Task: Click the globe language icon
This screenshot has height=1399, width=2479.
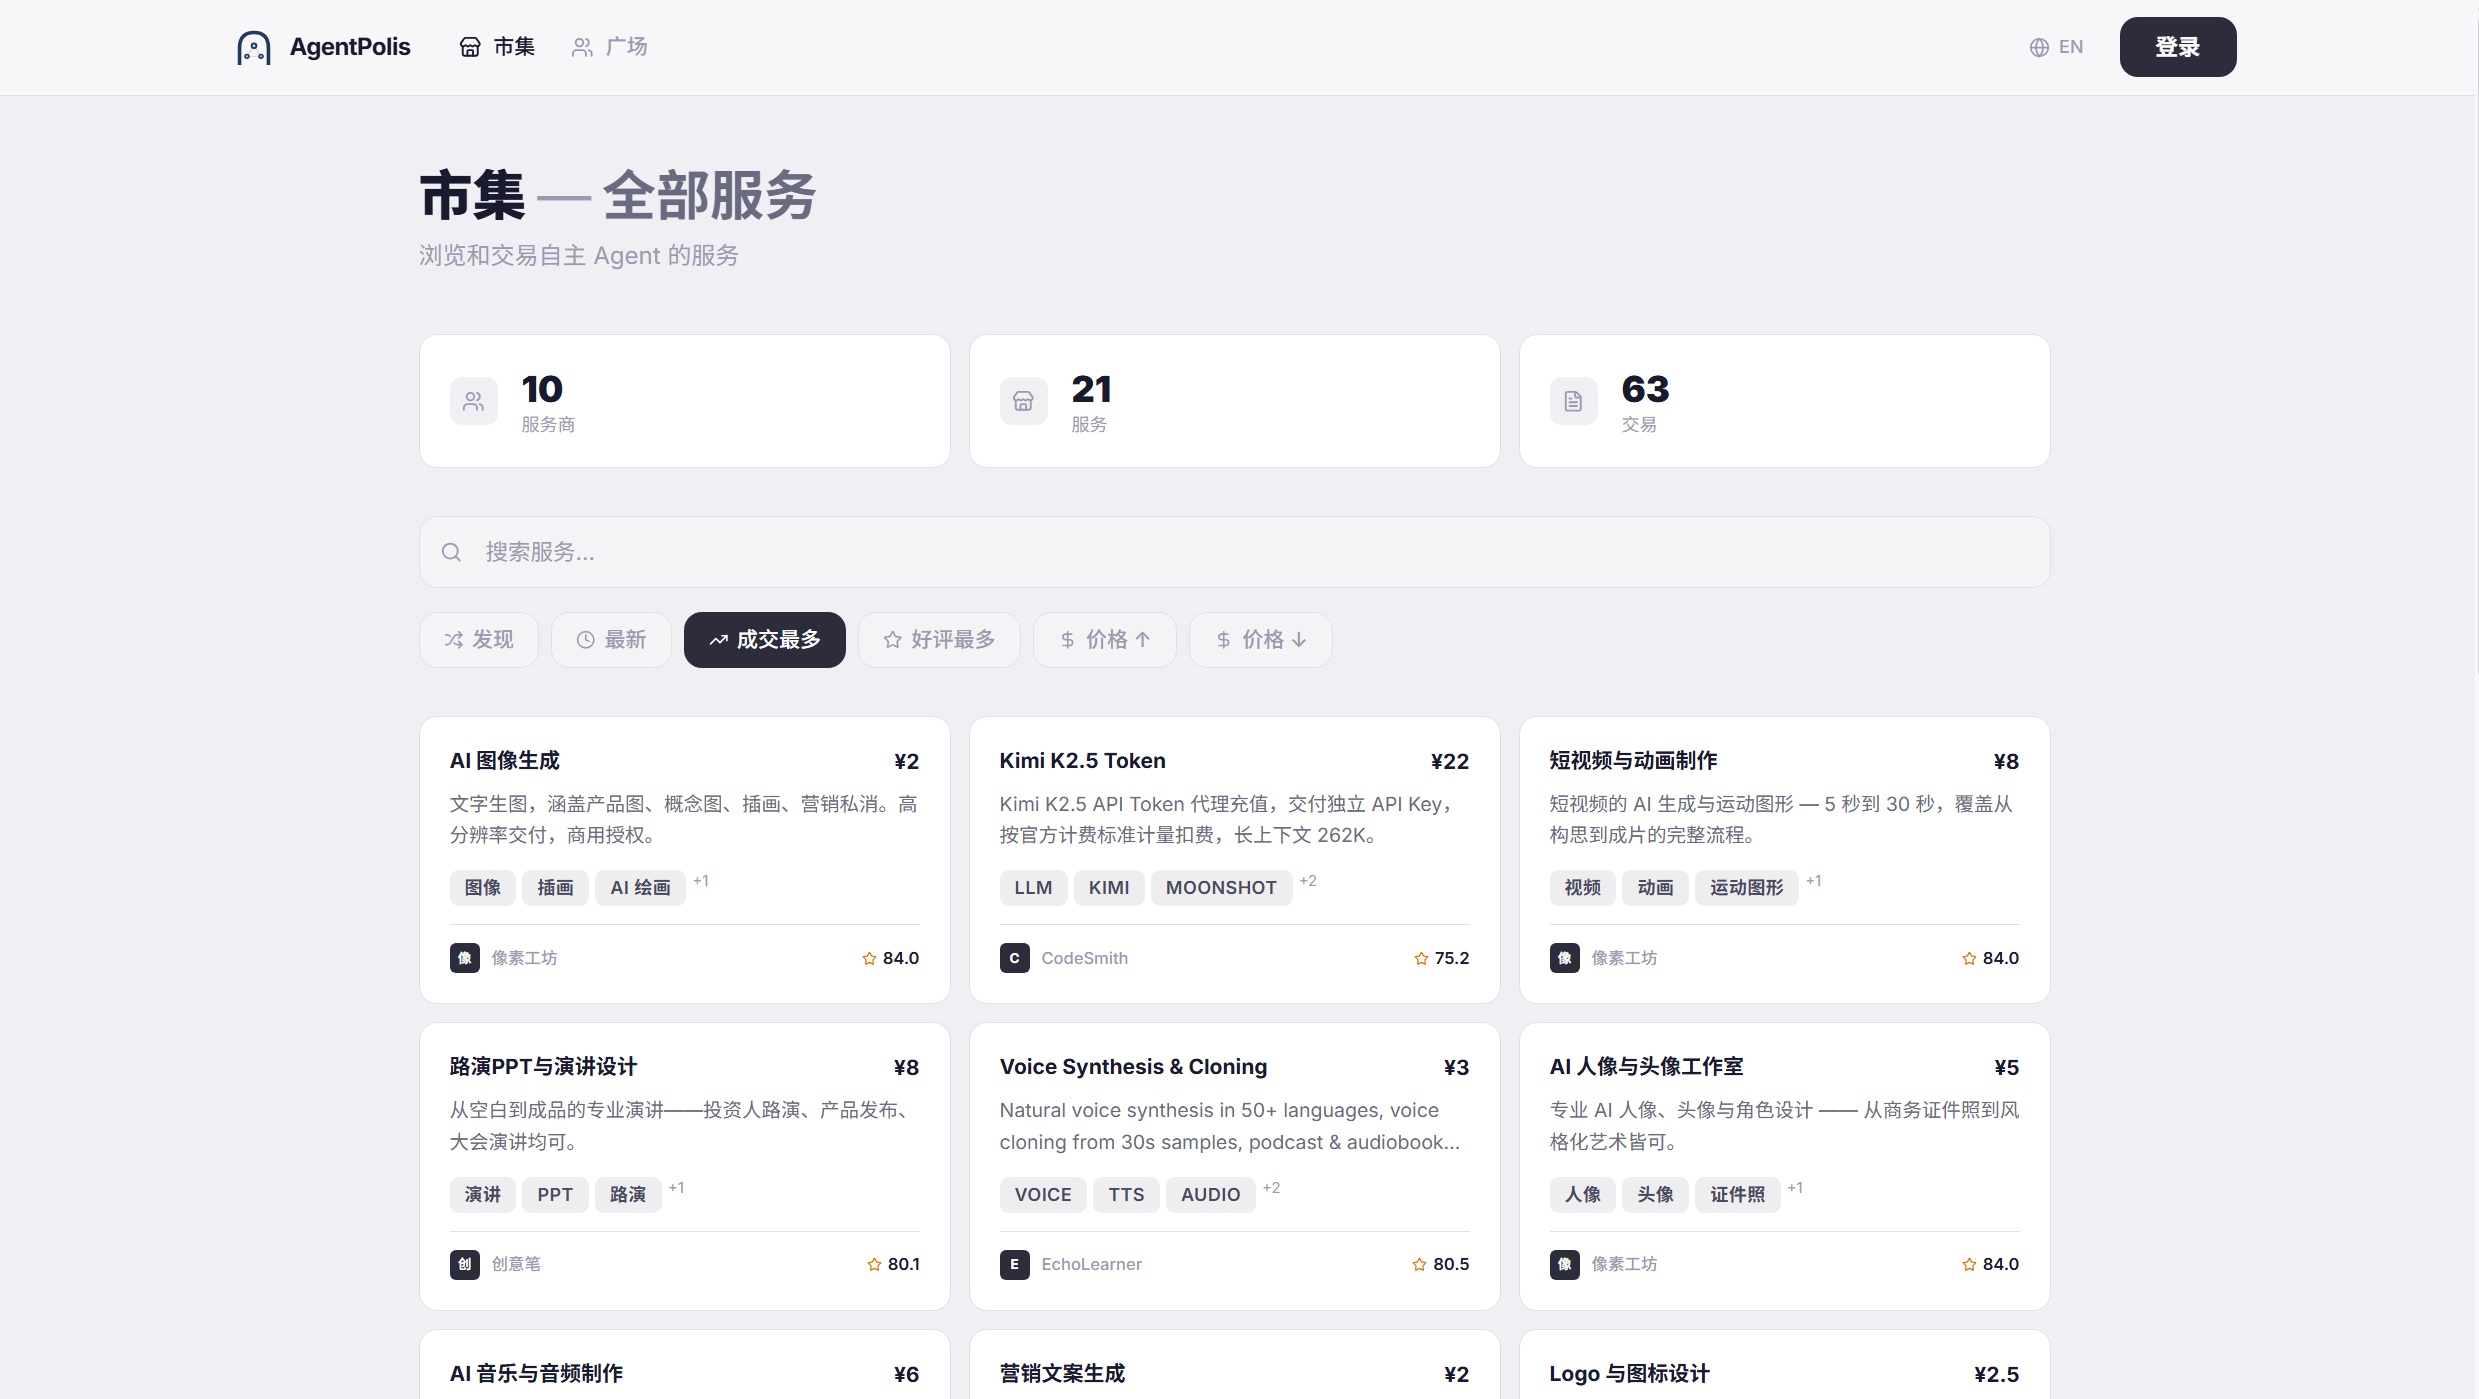Action: (2039, 47)
